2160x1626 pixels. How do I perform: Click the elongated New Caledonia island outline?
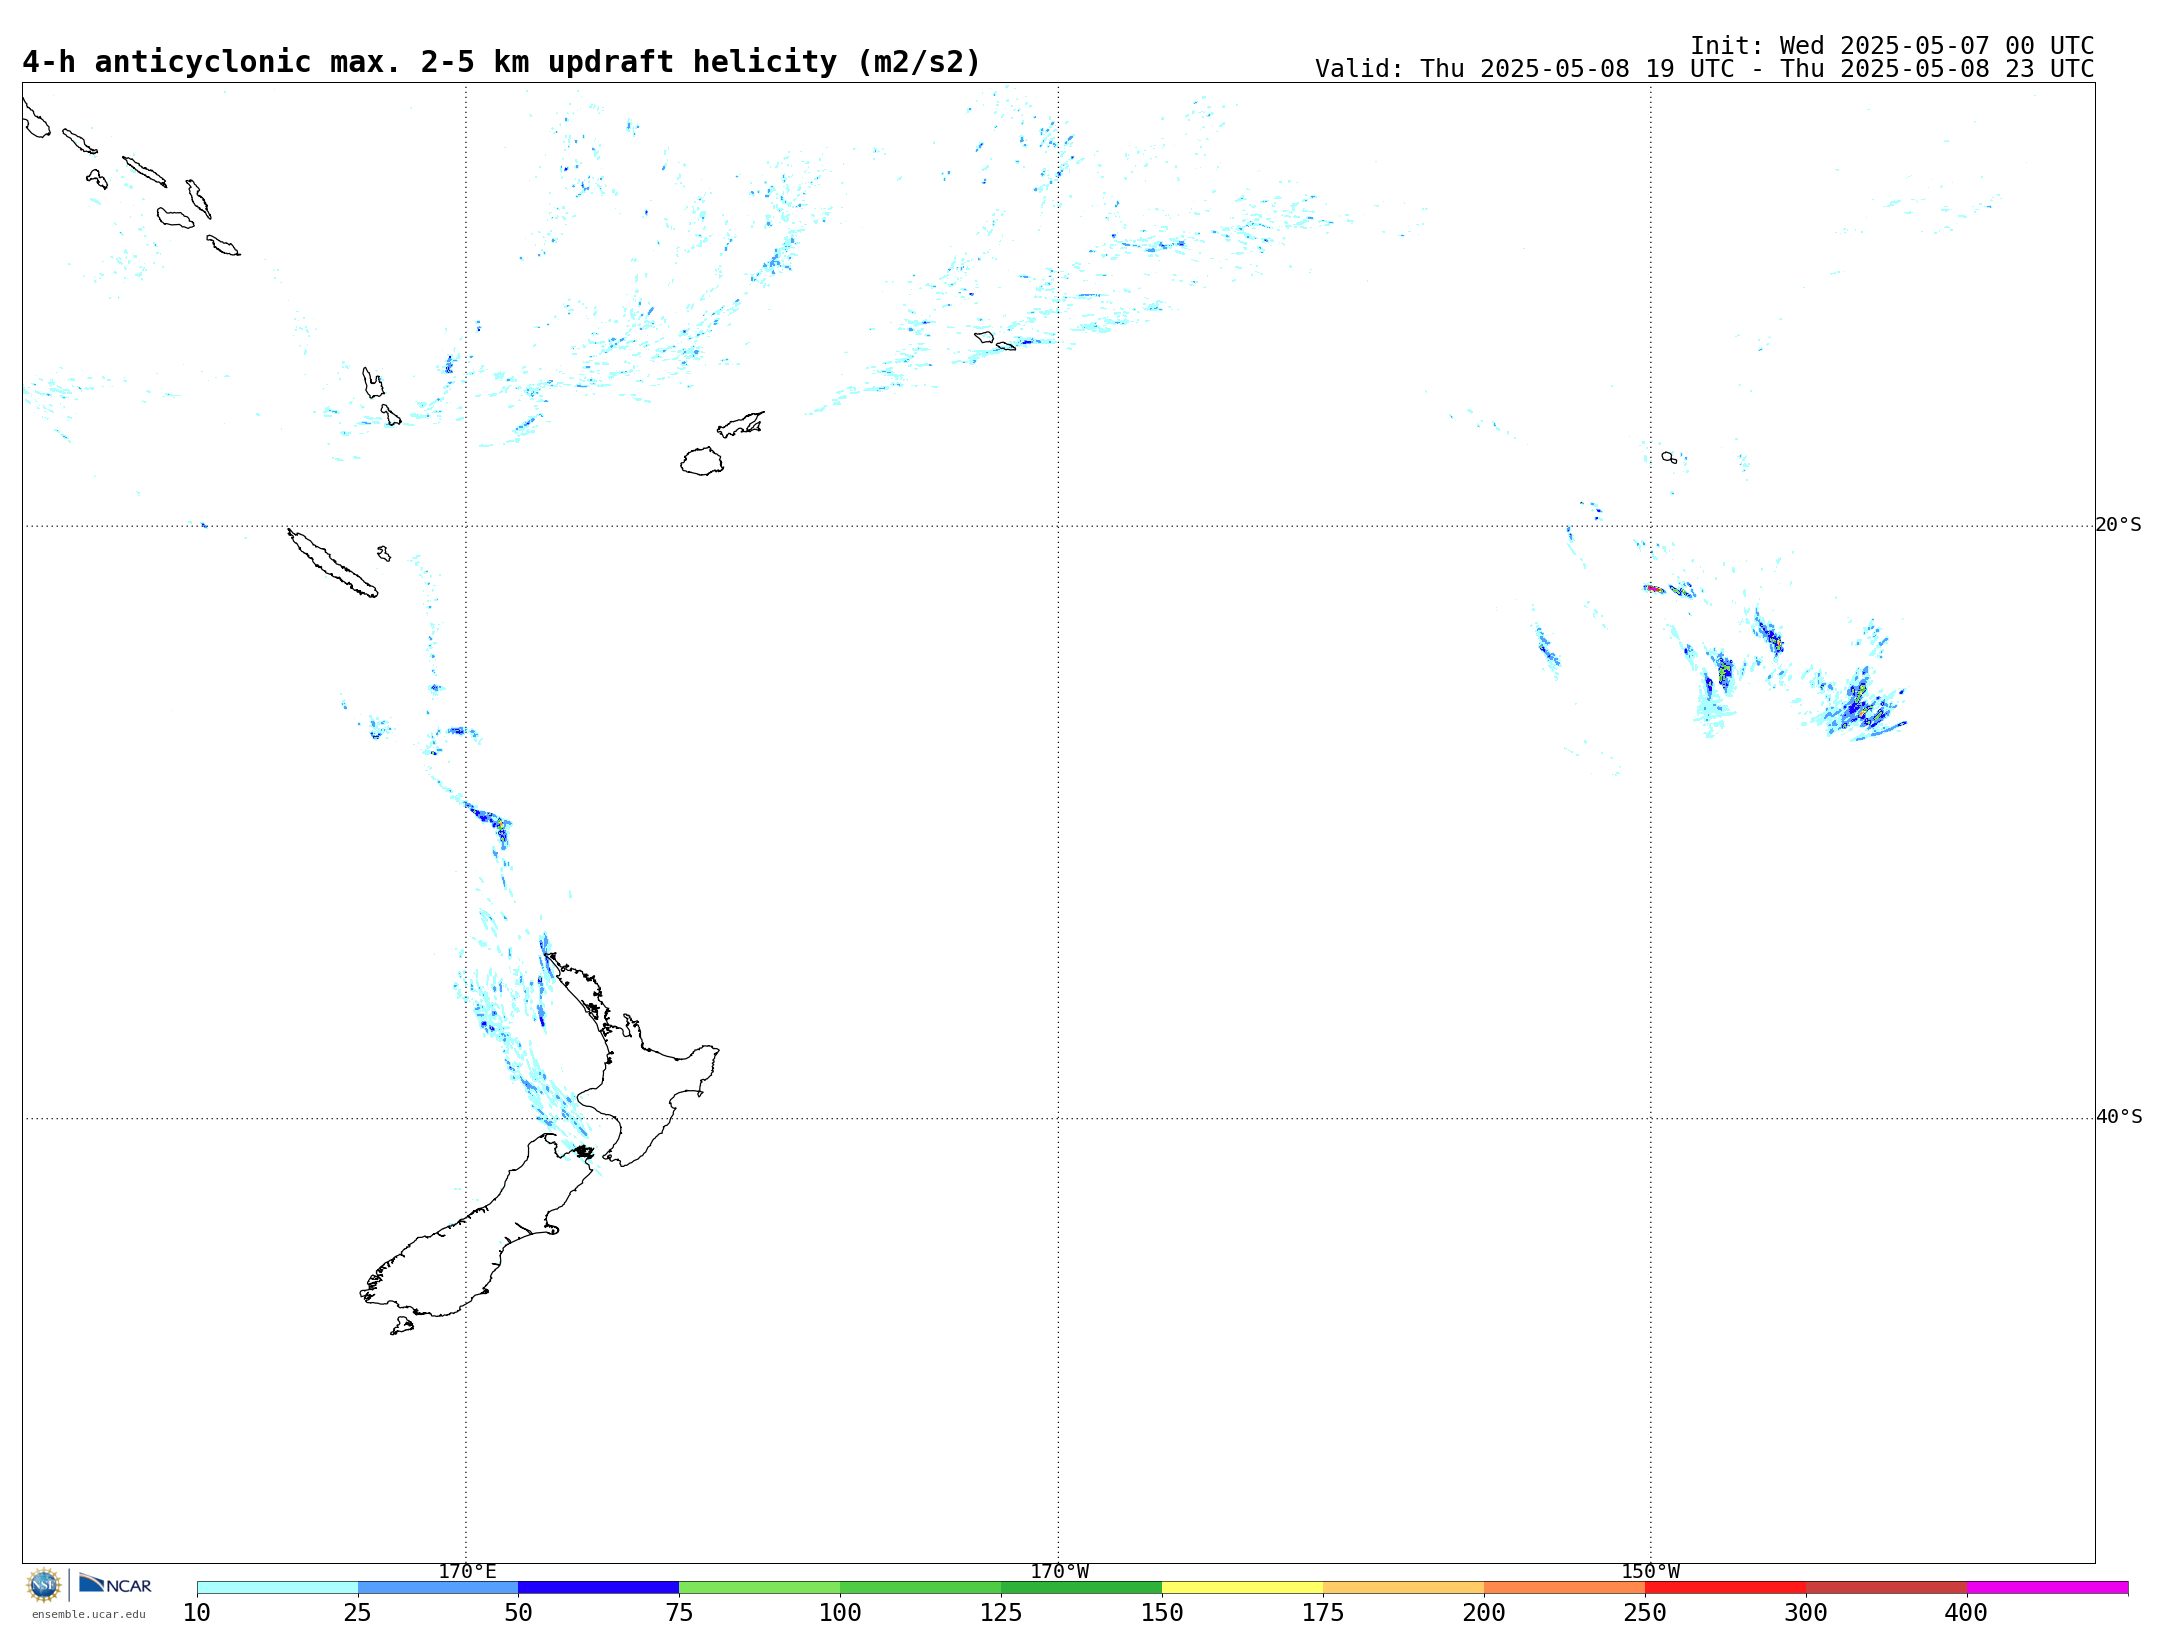(x=332, y=563)
